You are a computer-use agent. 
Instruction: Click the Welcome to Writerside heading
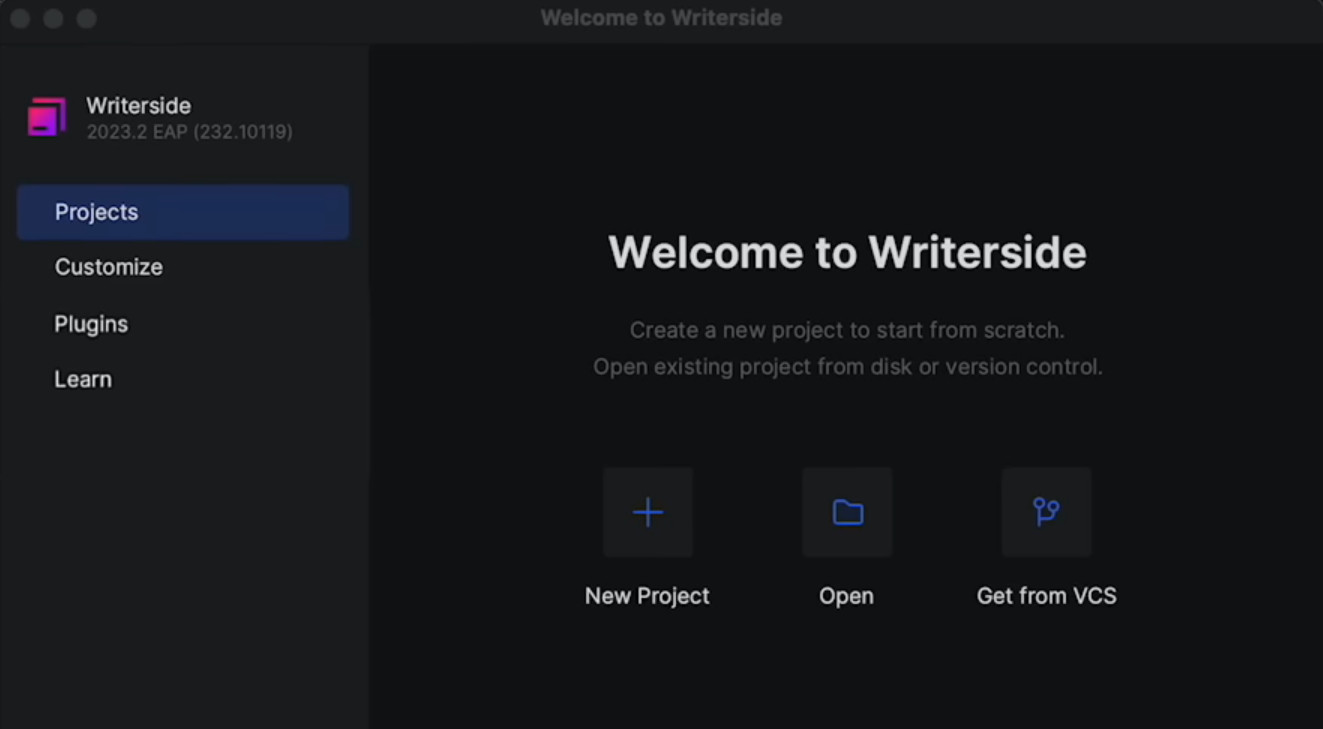coord(848,252)
